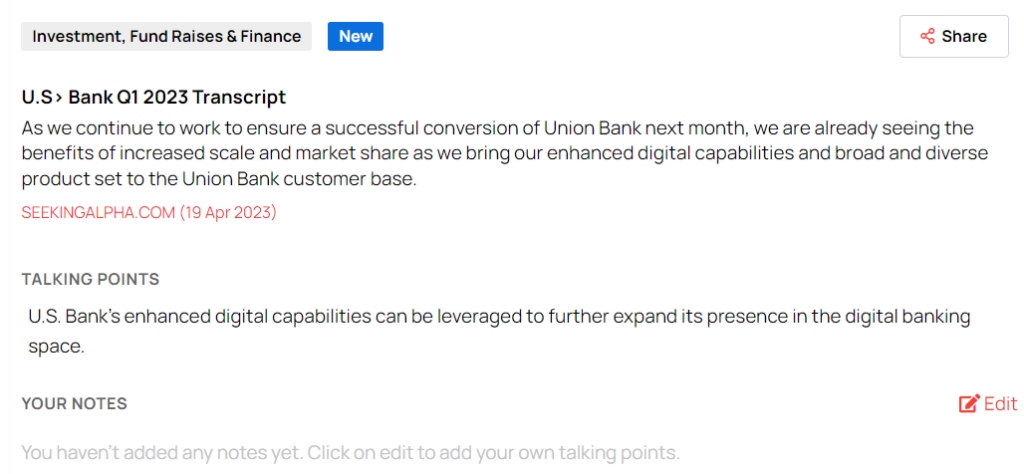This screenshot has height=474, width=1024.
Task: Click the blue New badge
Action: 355,36
